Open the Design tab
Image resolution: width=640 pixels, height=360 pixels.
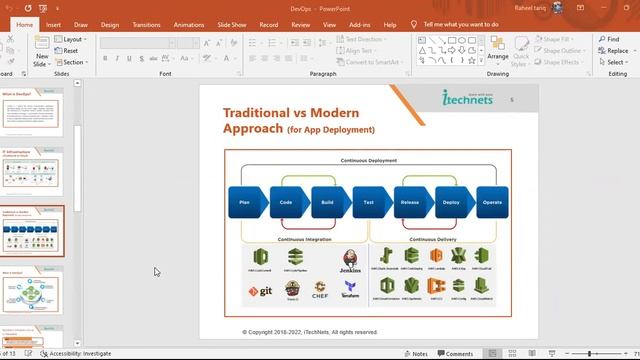click(110, 25)
